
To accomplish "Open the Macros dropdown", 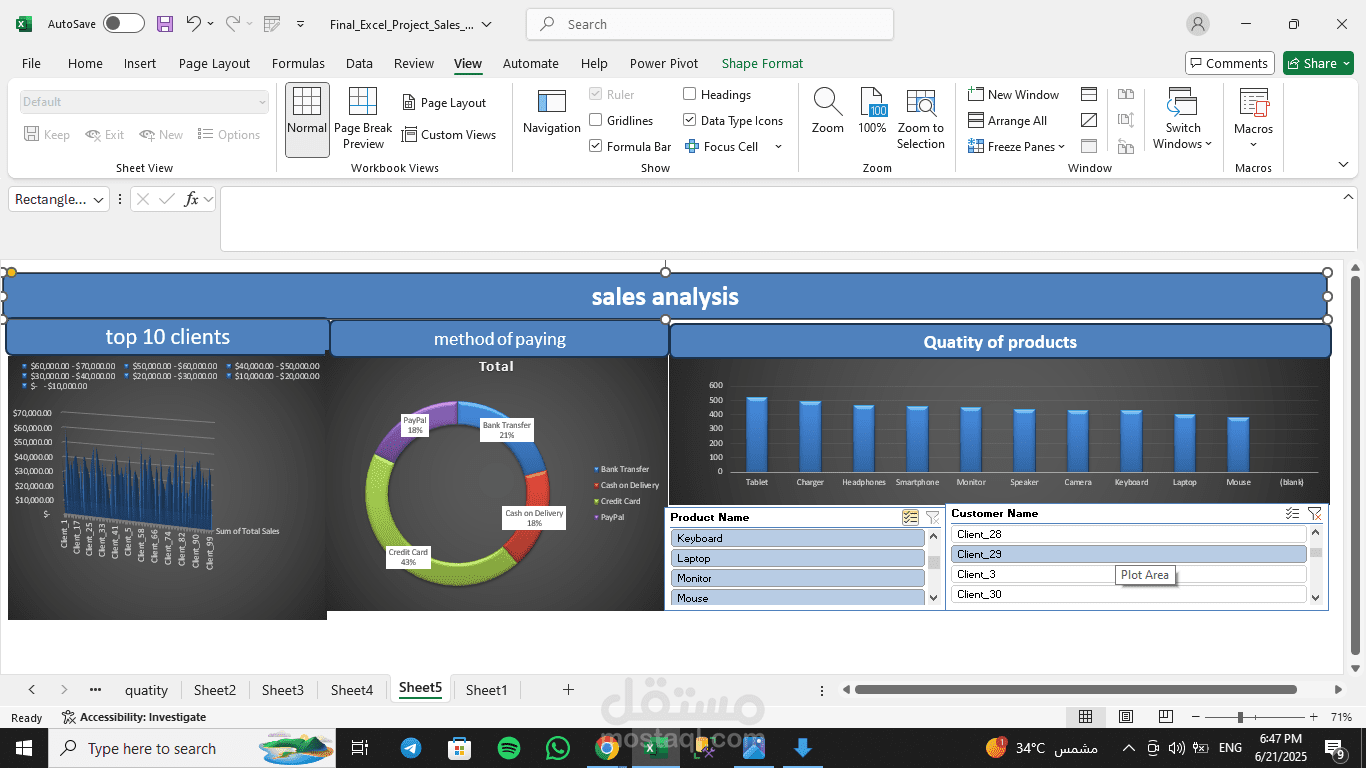I will 1253,118.
